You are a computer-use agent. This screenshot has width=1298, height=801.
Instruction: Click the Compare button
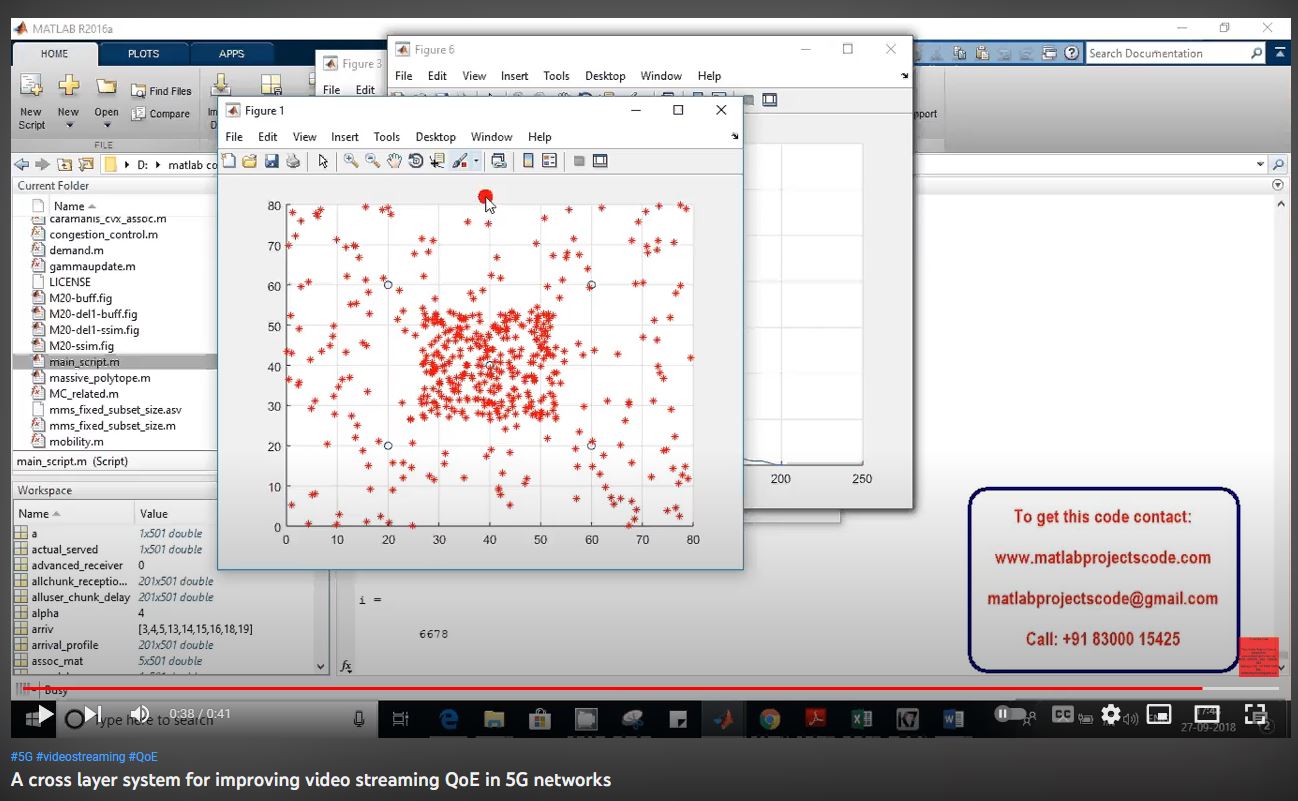click(160, 114)
